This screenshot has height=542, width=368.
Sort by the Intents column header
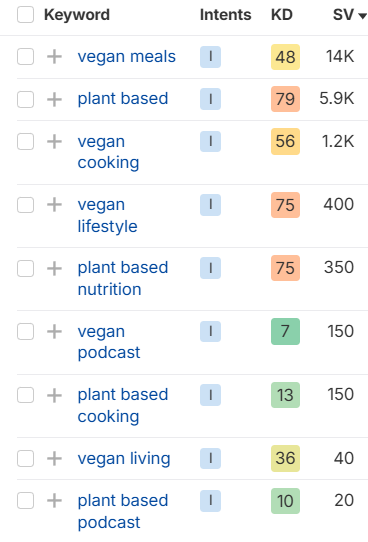coord(226,15)
